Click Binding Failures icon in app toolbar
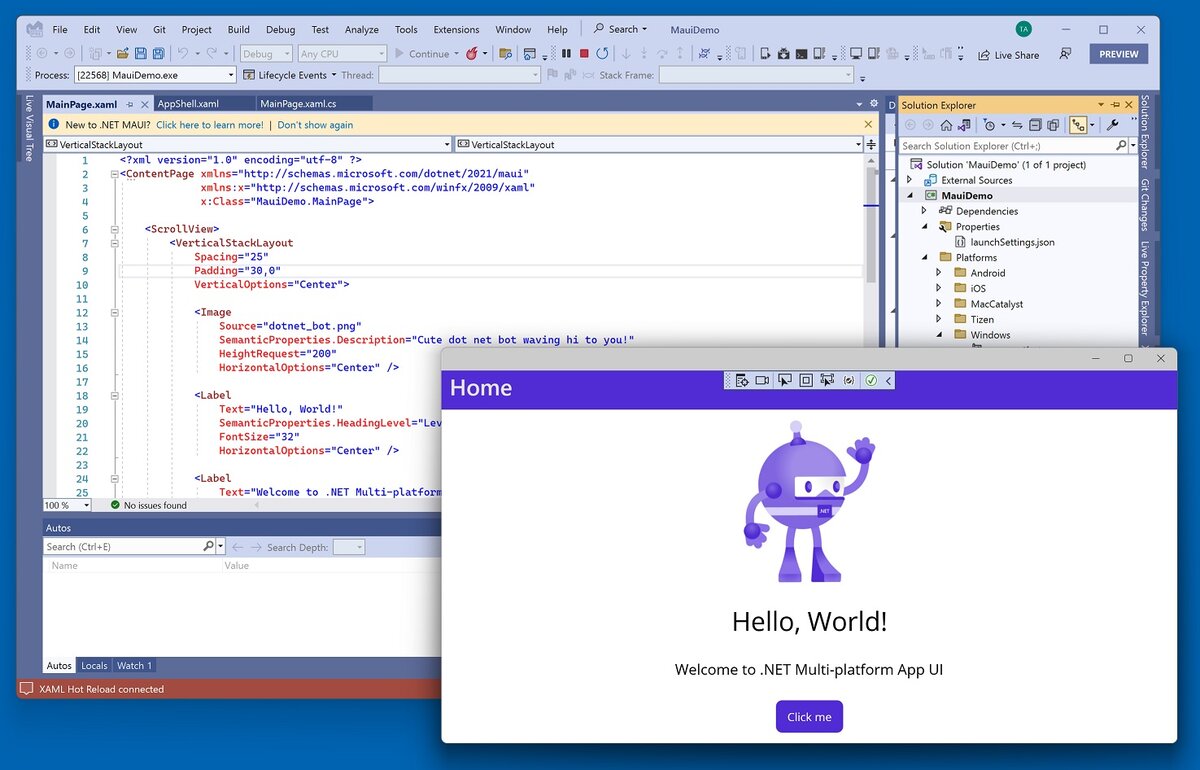1200x770 pixels. pyautogui.click(x=849, y=380)
